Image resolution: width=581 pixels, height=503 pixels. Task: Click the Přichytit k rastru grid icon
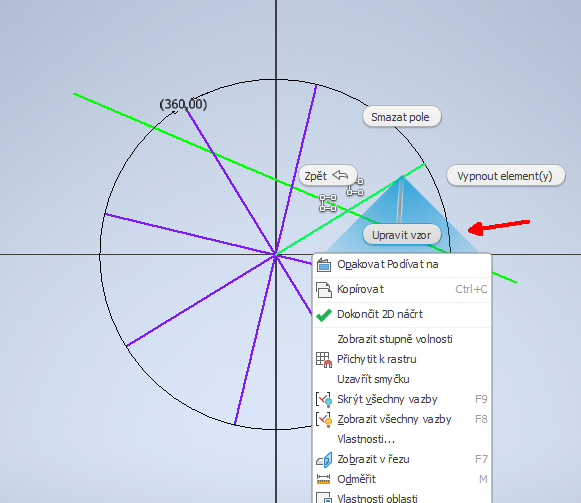[323, 360]
